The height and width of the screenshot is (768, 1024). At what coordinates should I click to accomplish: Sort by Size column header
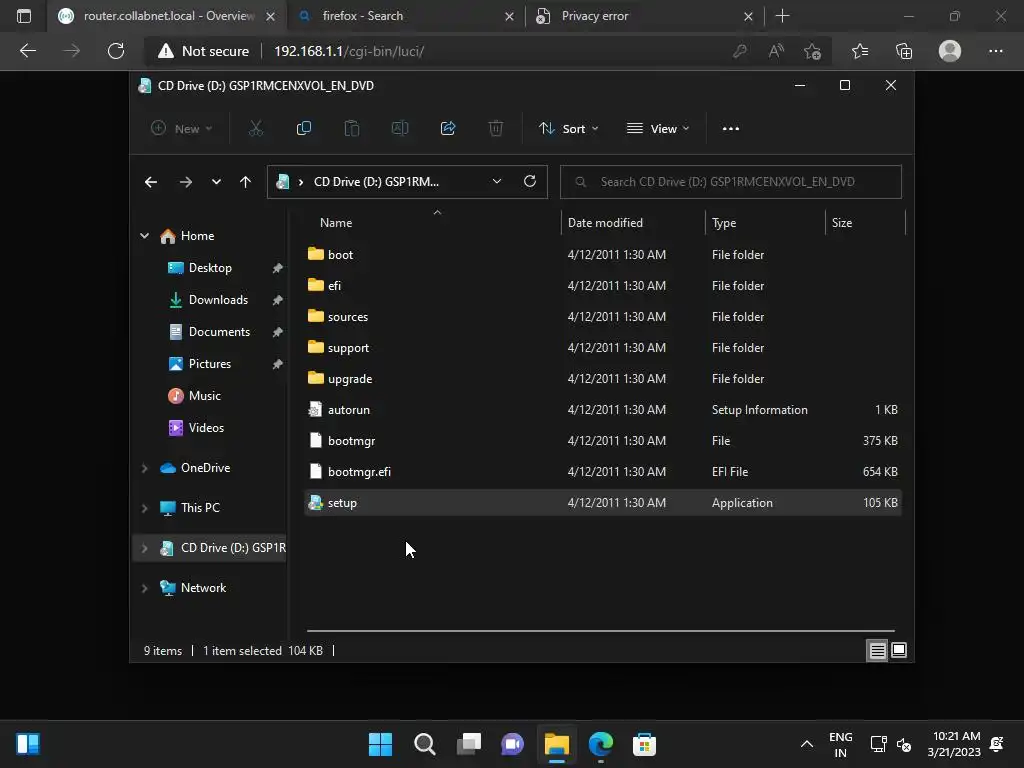(865, 223)
